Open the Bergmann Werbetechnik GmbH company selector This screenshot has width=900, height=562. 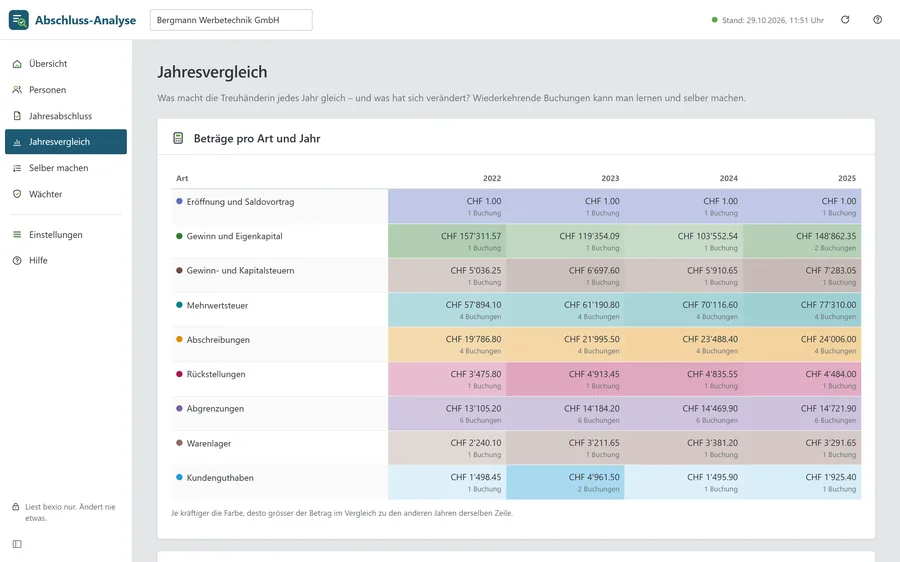click(x=231, y=20)
